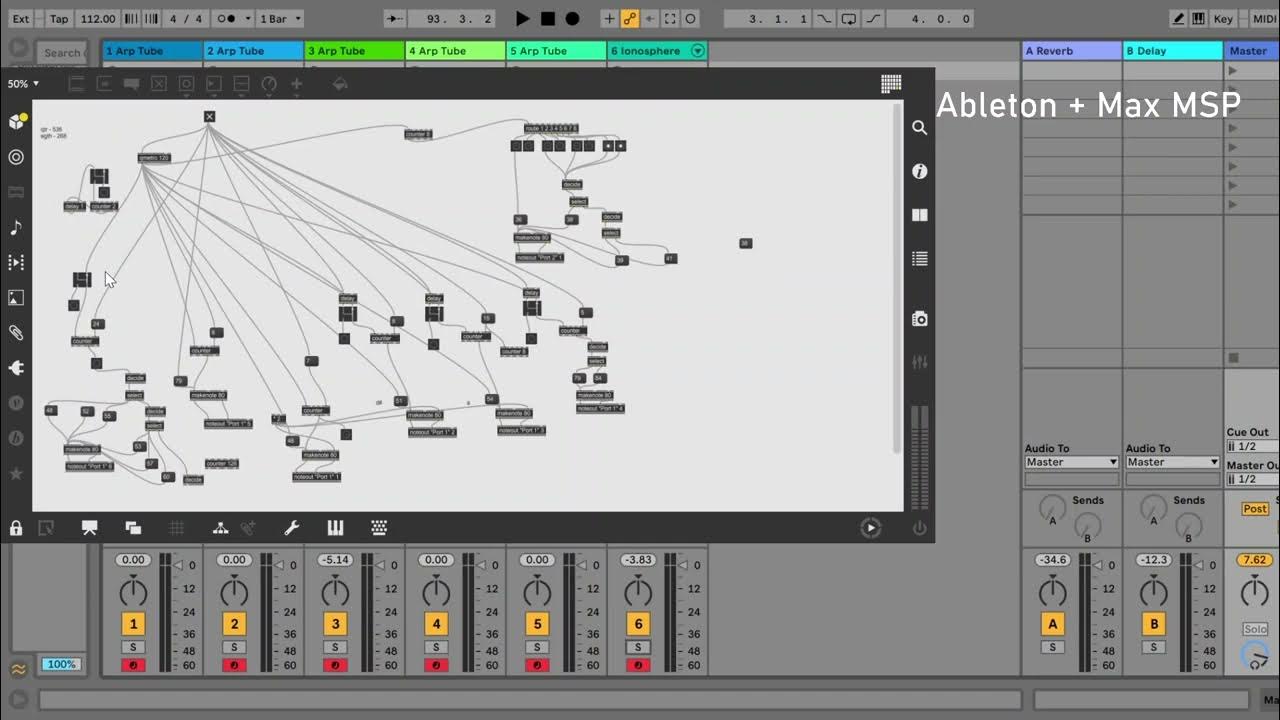Select the B Delay return track header
The image size is (1280, 720).
pyautogui.click(x=1173, y=51)
